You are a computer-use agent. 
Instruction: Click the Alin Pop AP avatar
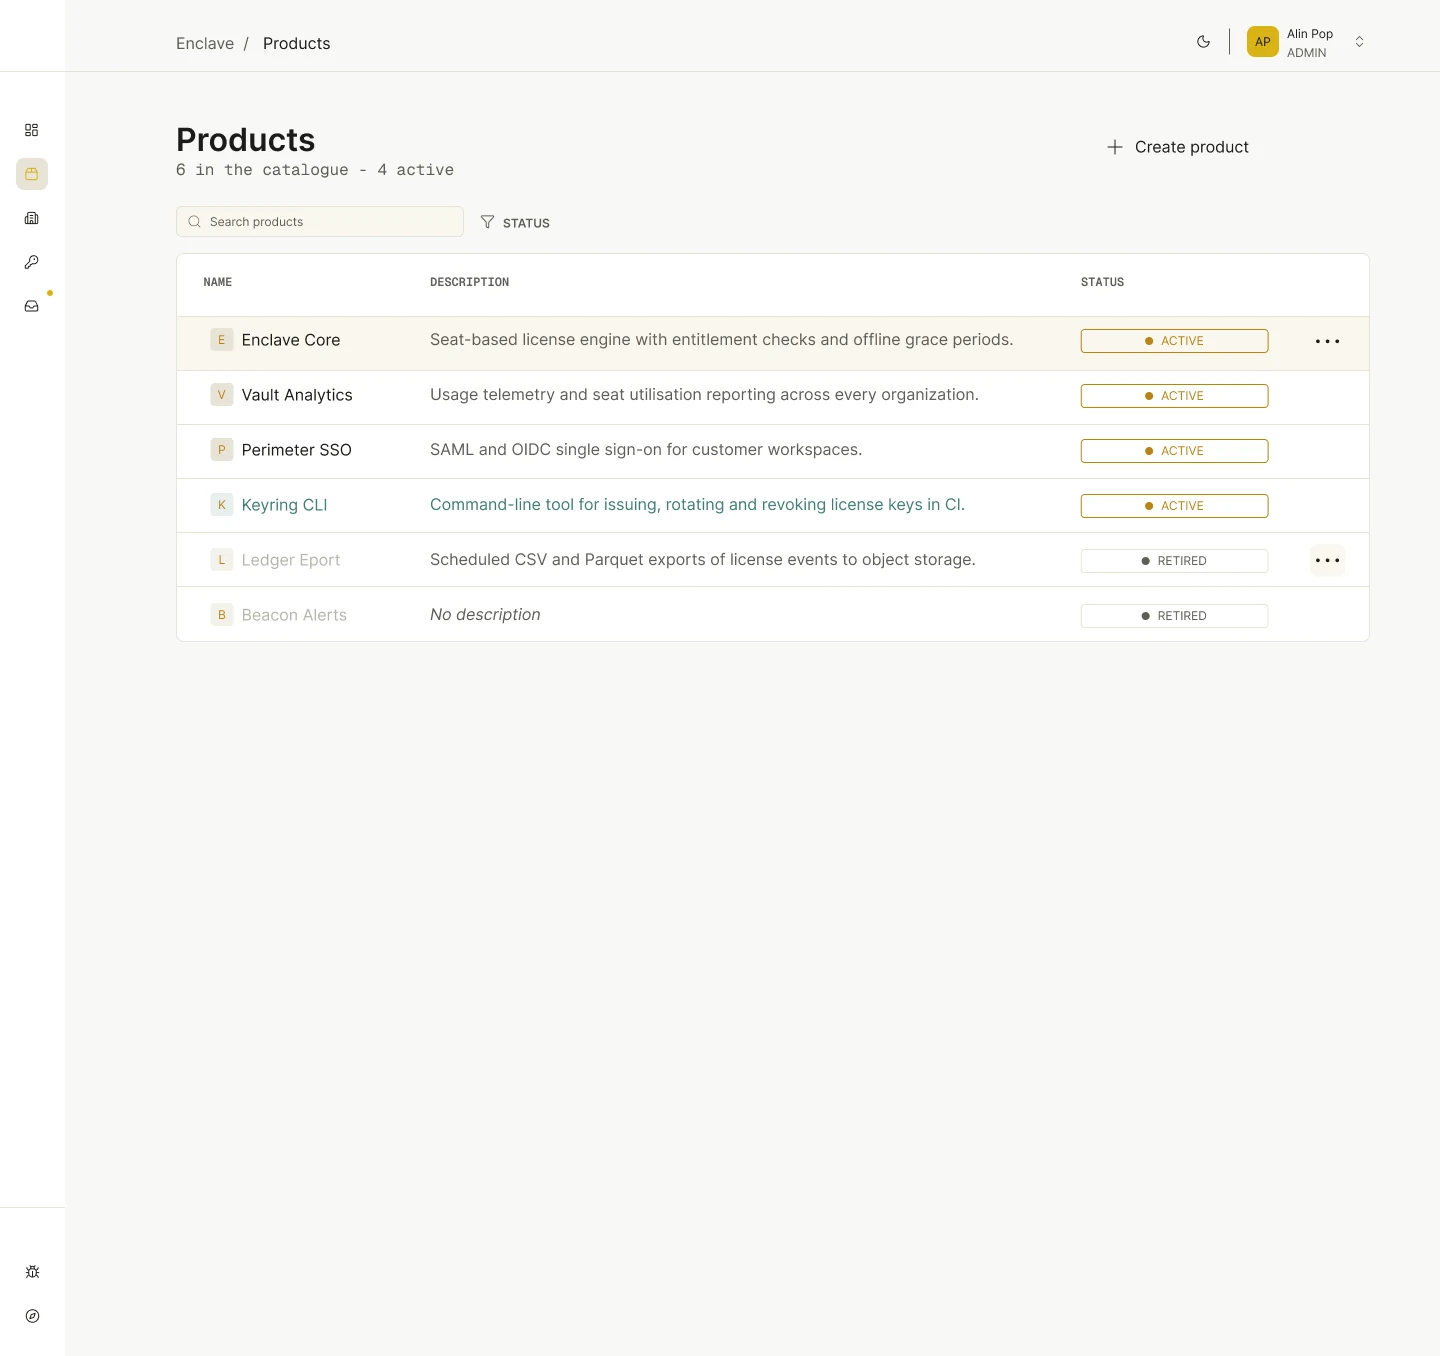pyautogui.click(x=1263, y=42)
